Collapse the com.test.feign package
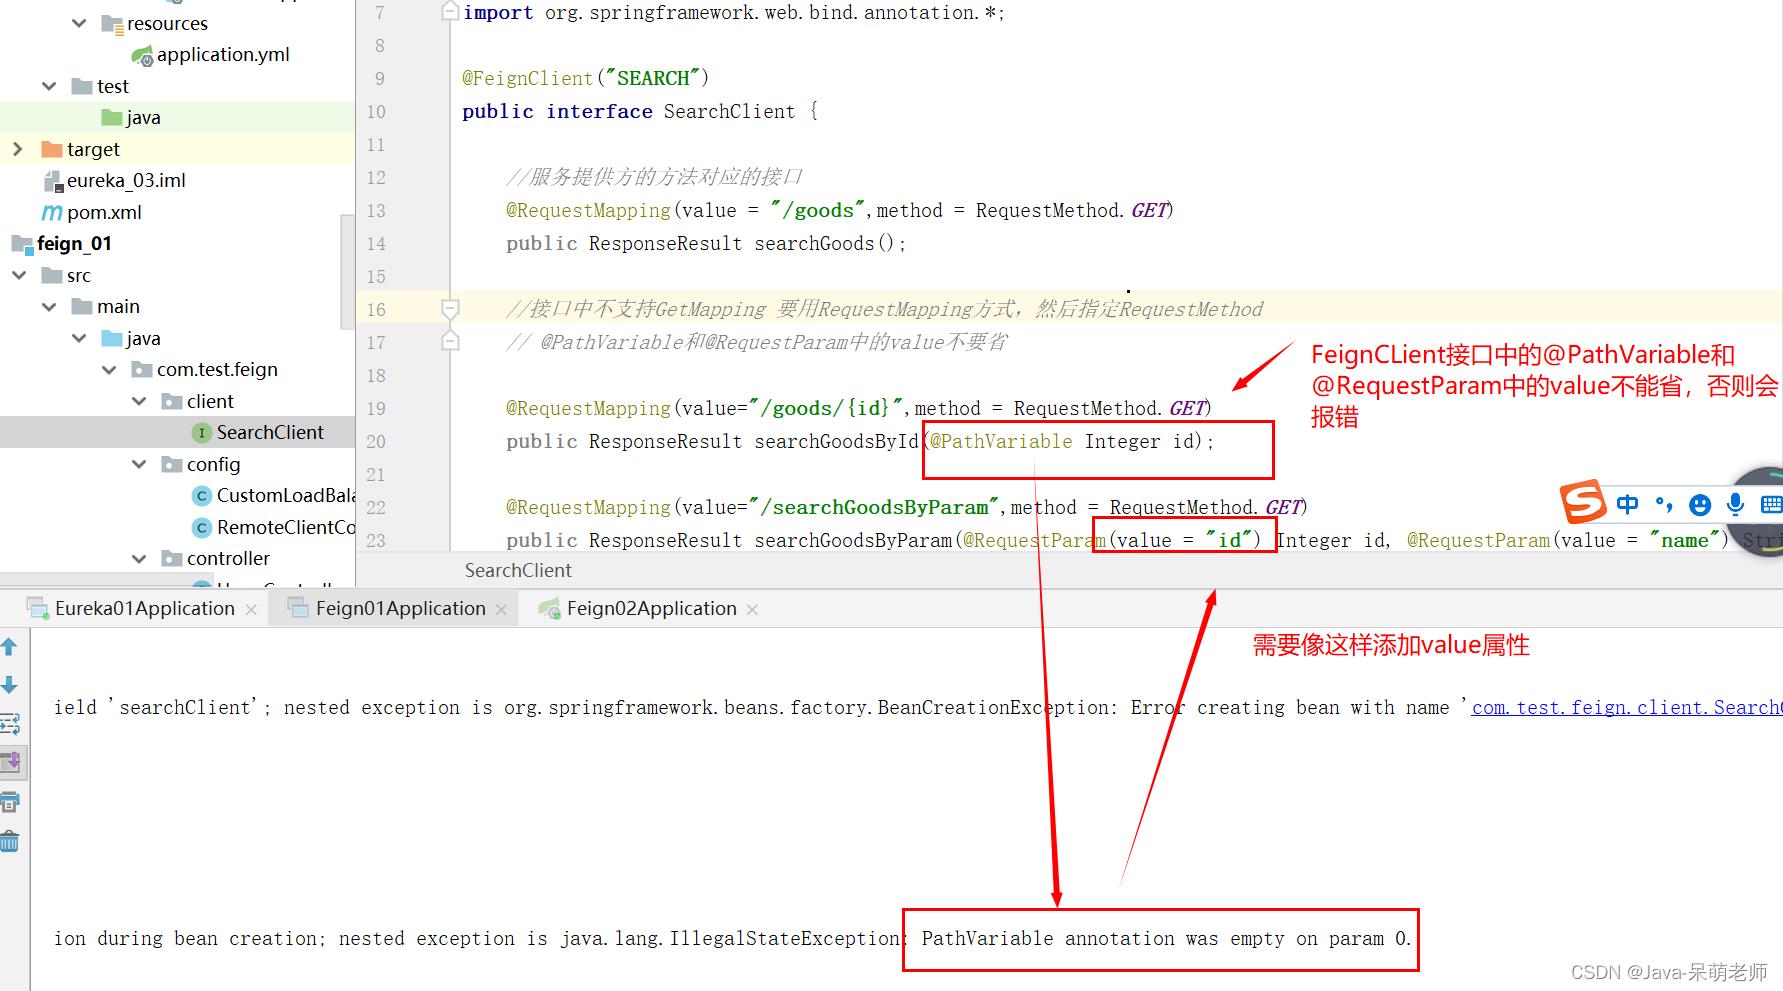This screenshot has width=1783, height=991. click(x=109, y=370)
